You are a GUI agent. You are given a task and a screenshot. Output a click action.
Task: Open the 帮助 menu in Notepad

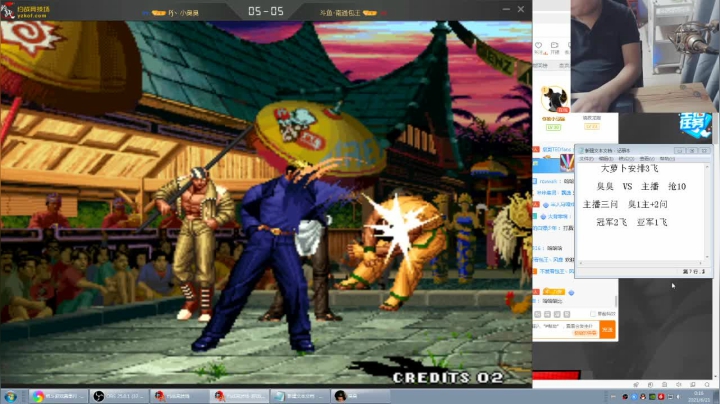pos(667,159)
